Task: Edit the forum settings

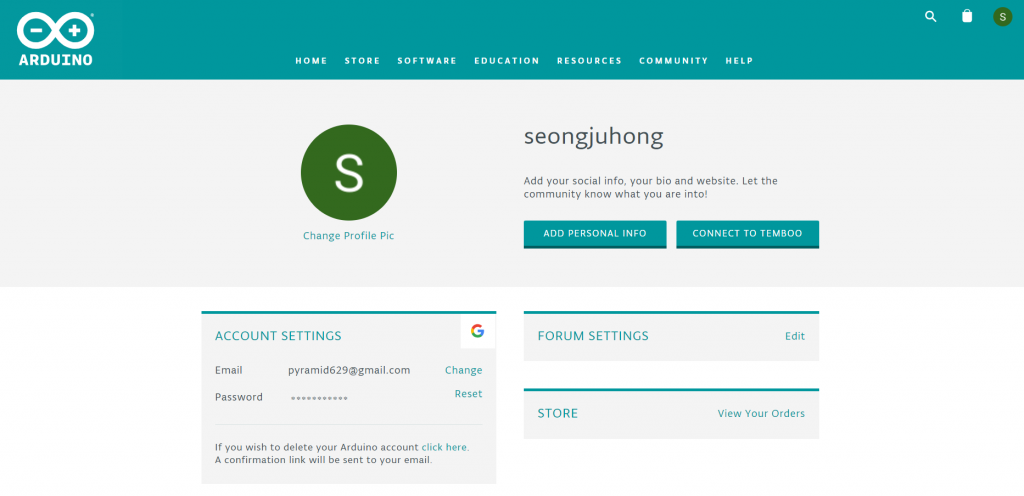Action: coord(795,336)
